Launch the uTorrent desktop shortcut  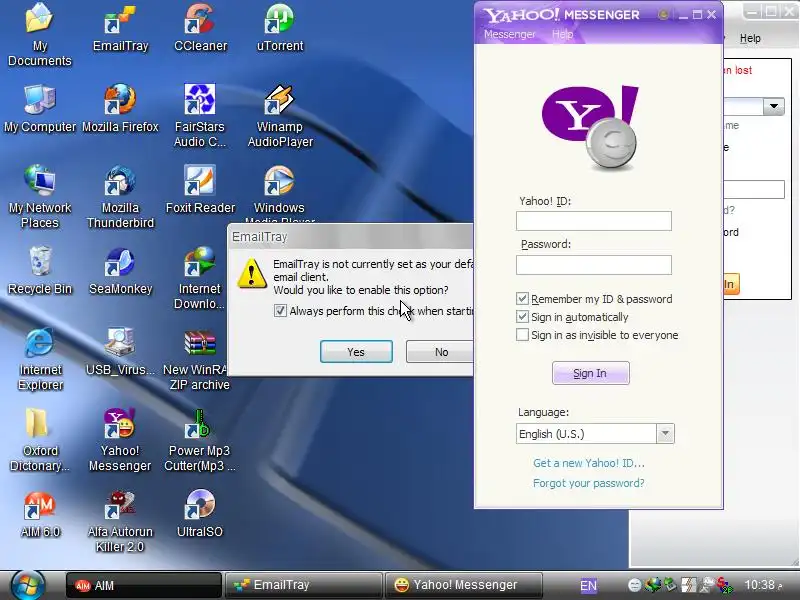(280, 28)
